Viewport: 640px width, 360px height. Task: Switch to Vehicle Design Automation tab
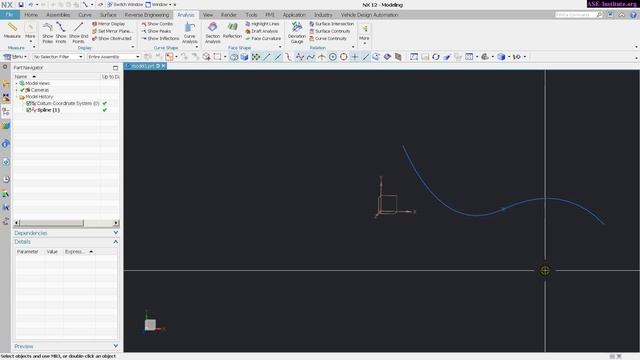click(369, 15)
